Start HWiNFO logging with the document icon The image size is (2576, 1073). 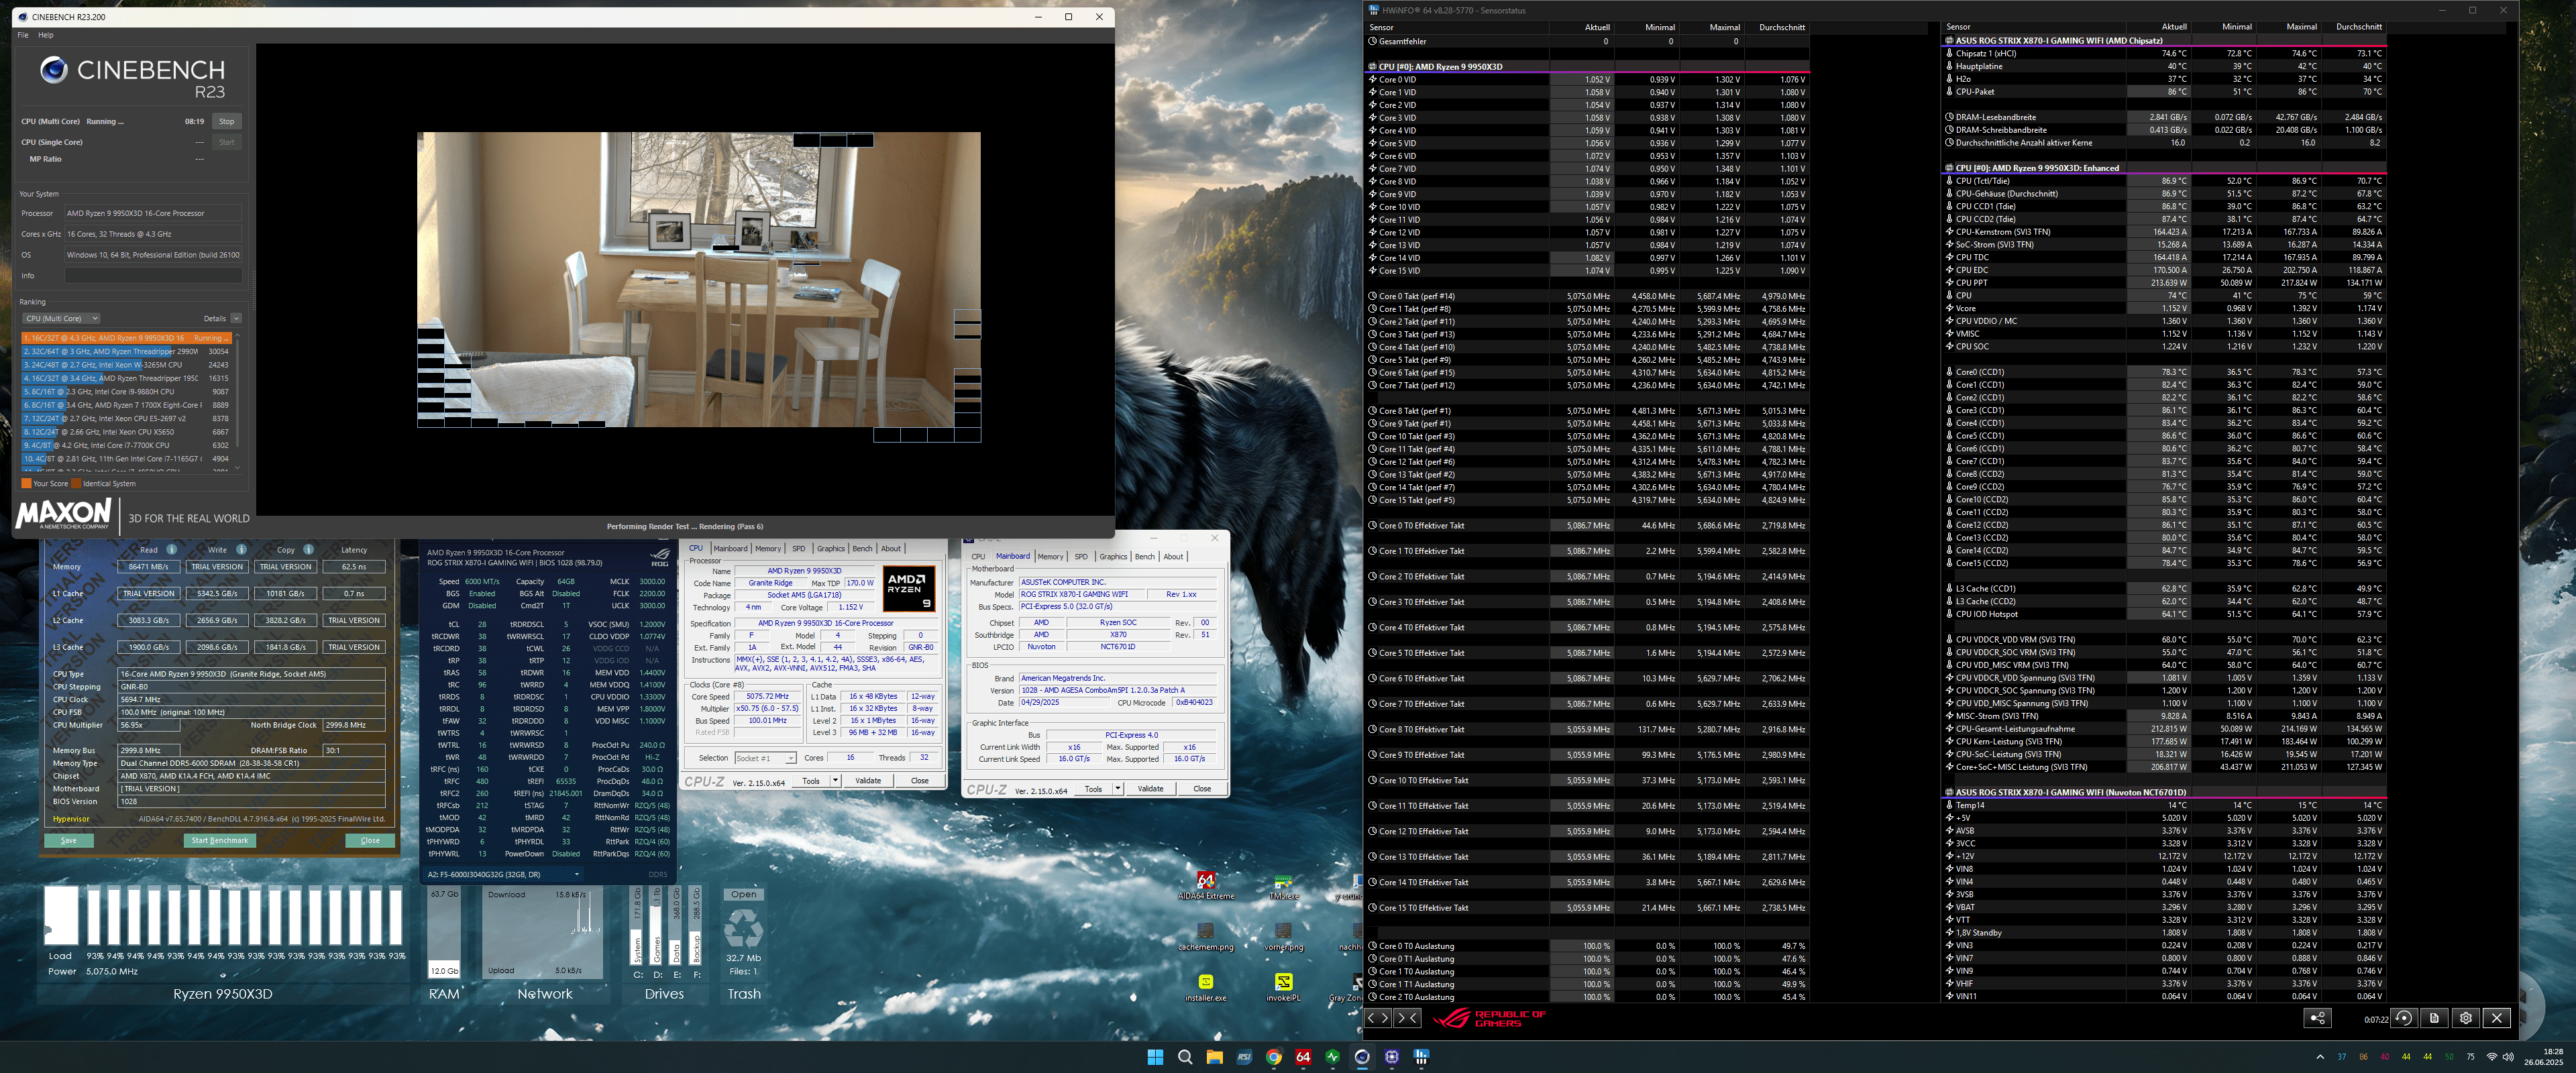coord(2434,1018)
